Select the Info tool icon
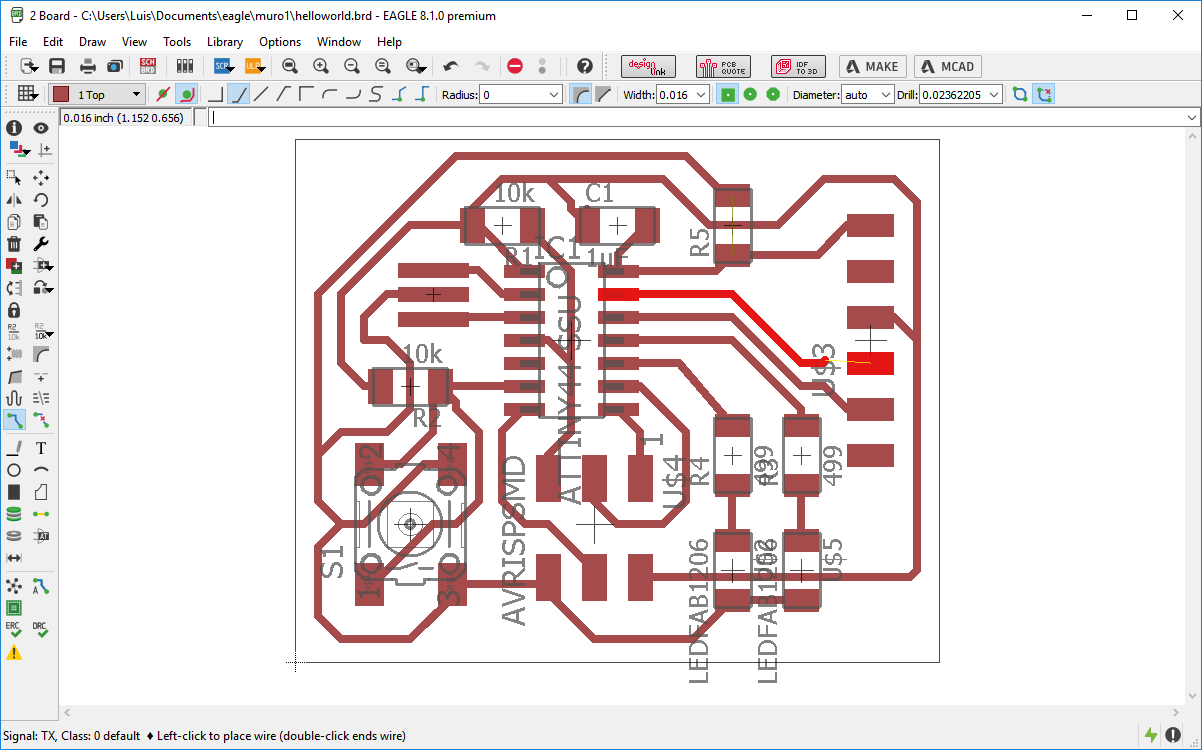1202x750 pixels. click(x=14, y=128)
